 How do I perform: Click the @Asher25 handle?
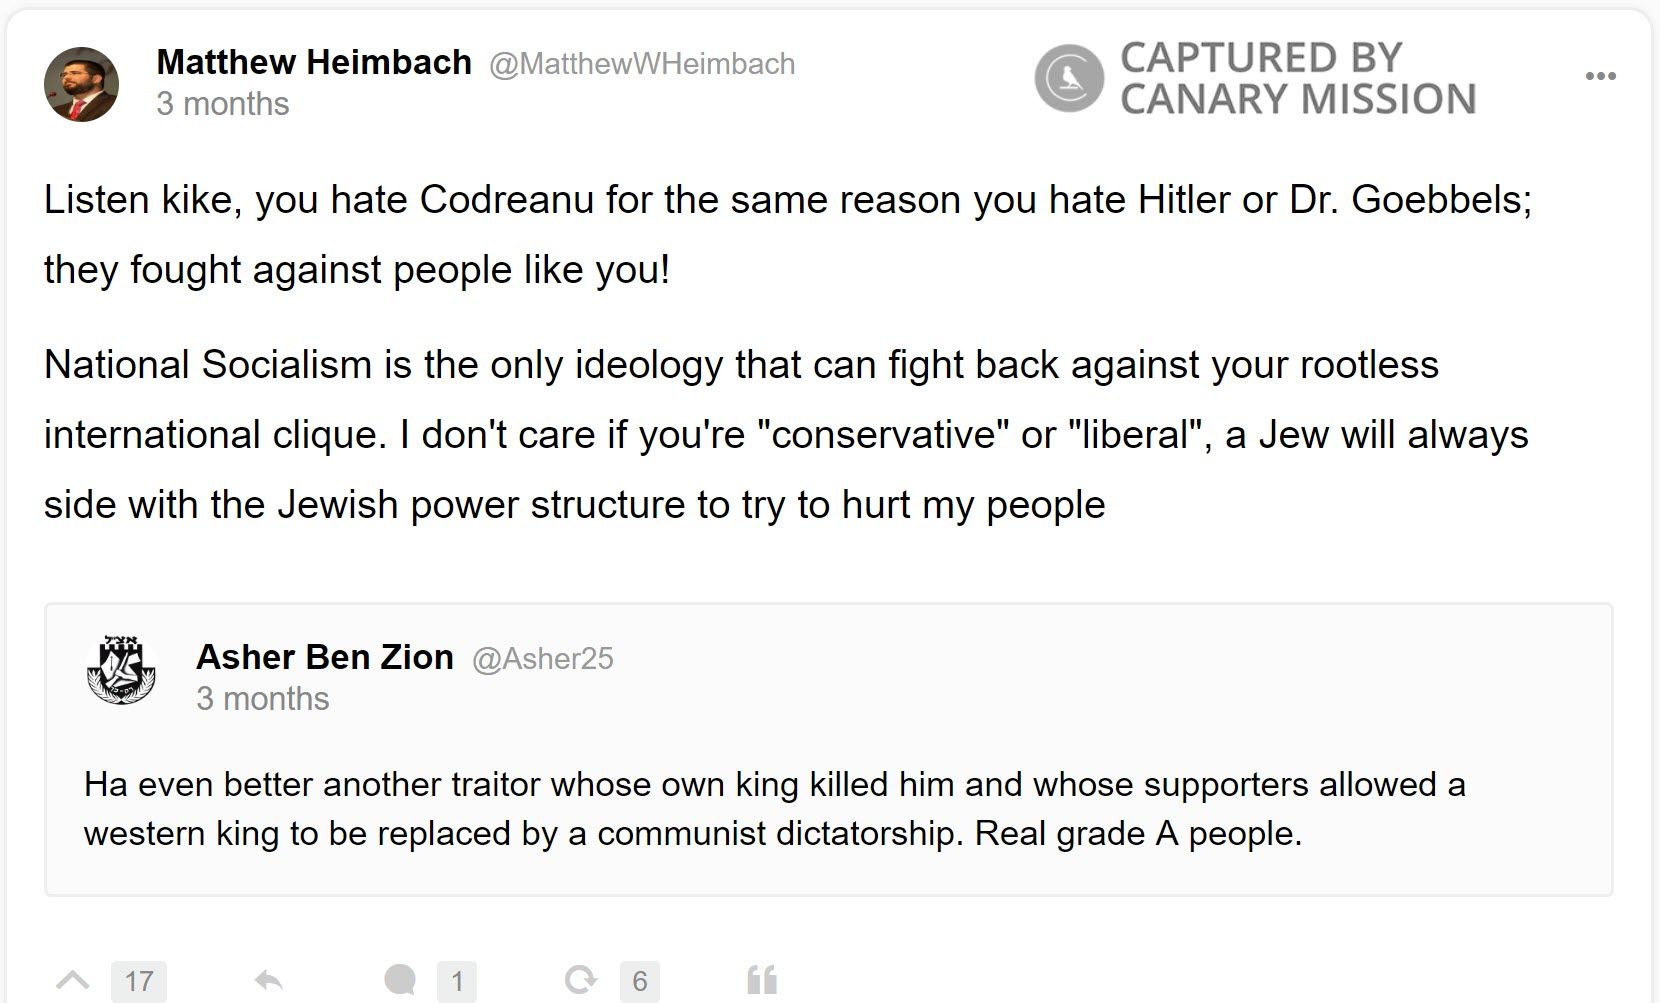543,658
